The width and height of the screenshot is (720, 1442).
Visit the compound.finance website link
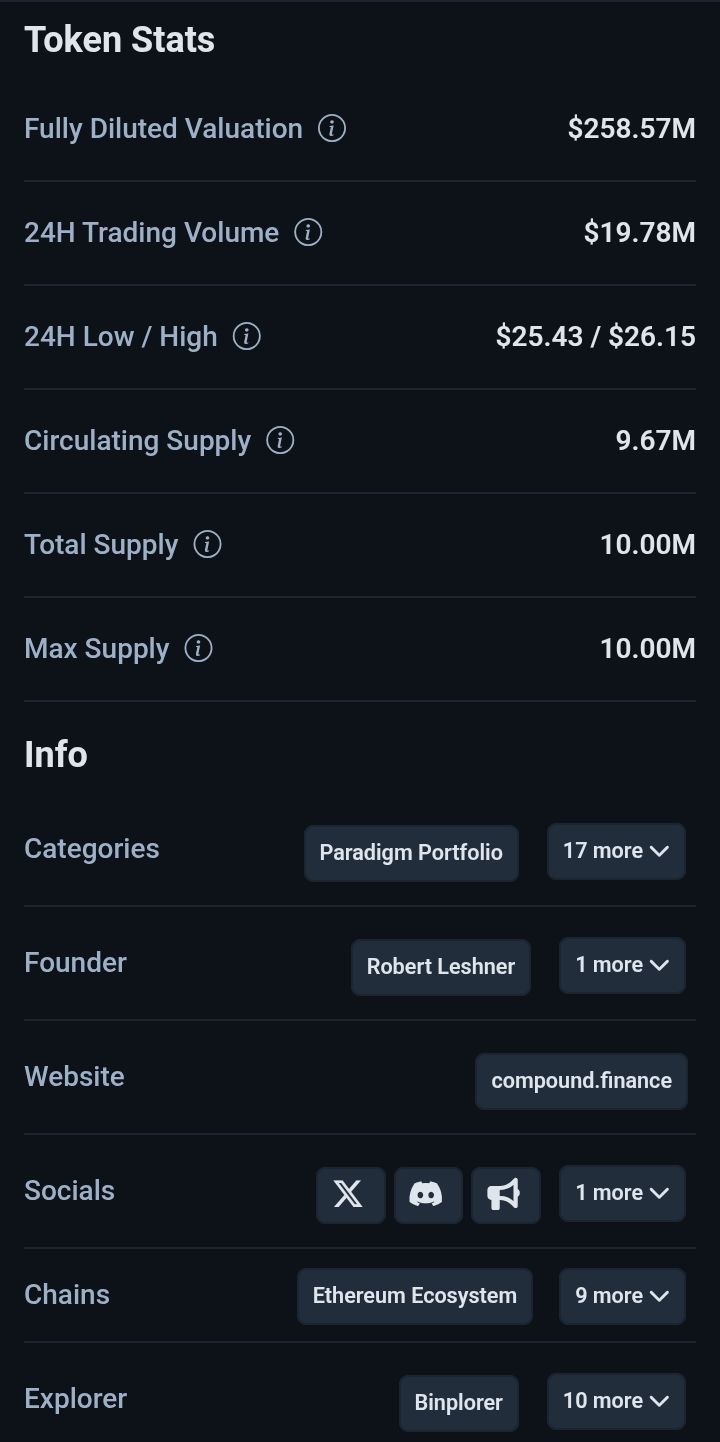pyautogui.click(x=581, y=1081)
